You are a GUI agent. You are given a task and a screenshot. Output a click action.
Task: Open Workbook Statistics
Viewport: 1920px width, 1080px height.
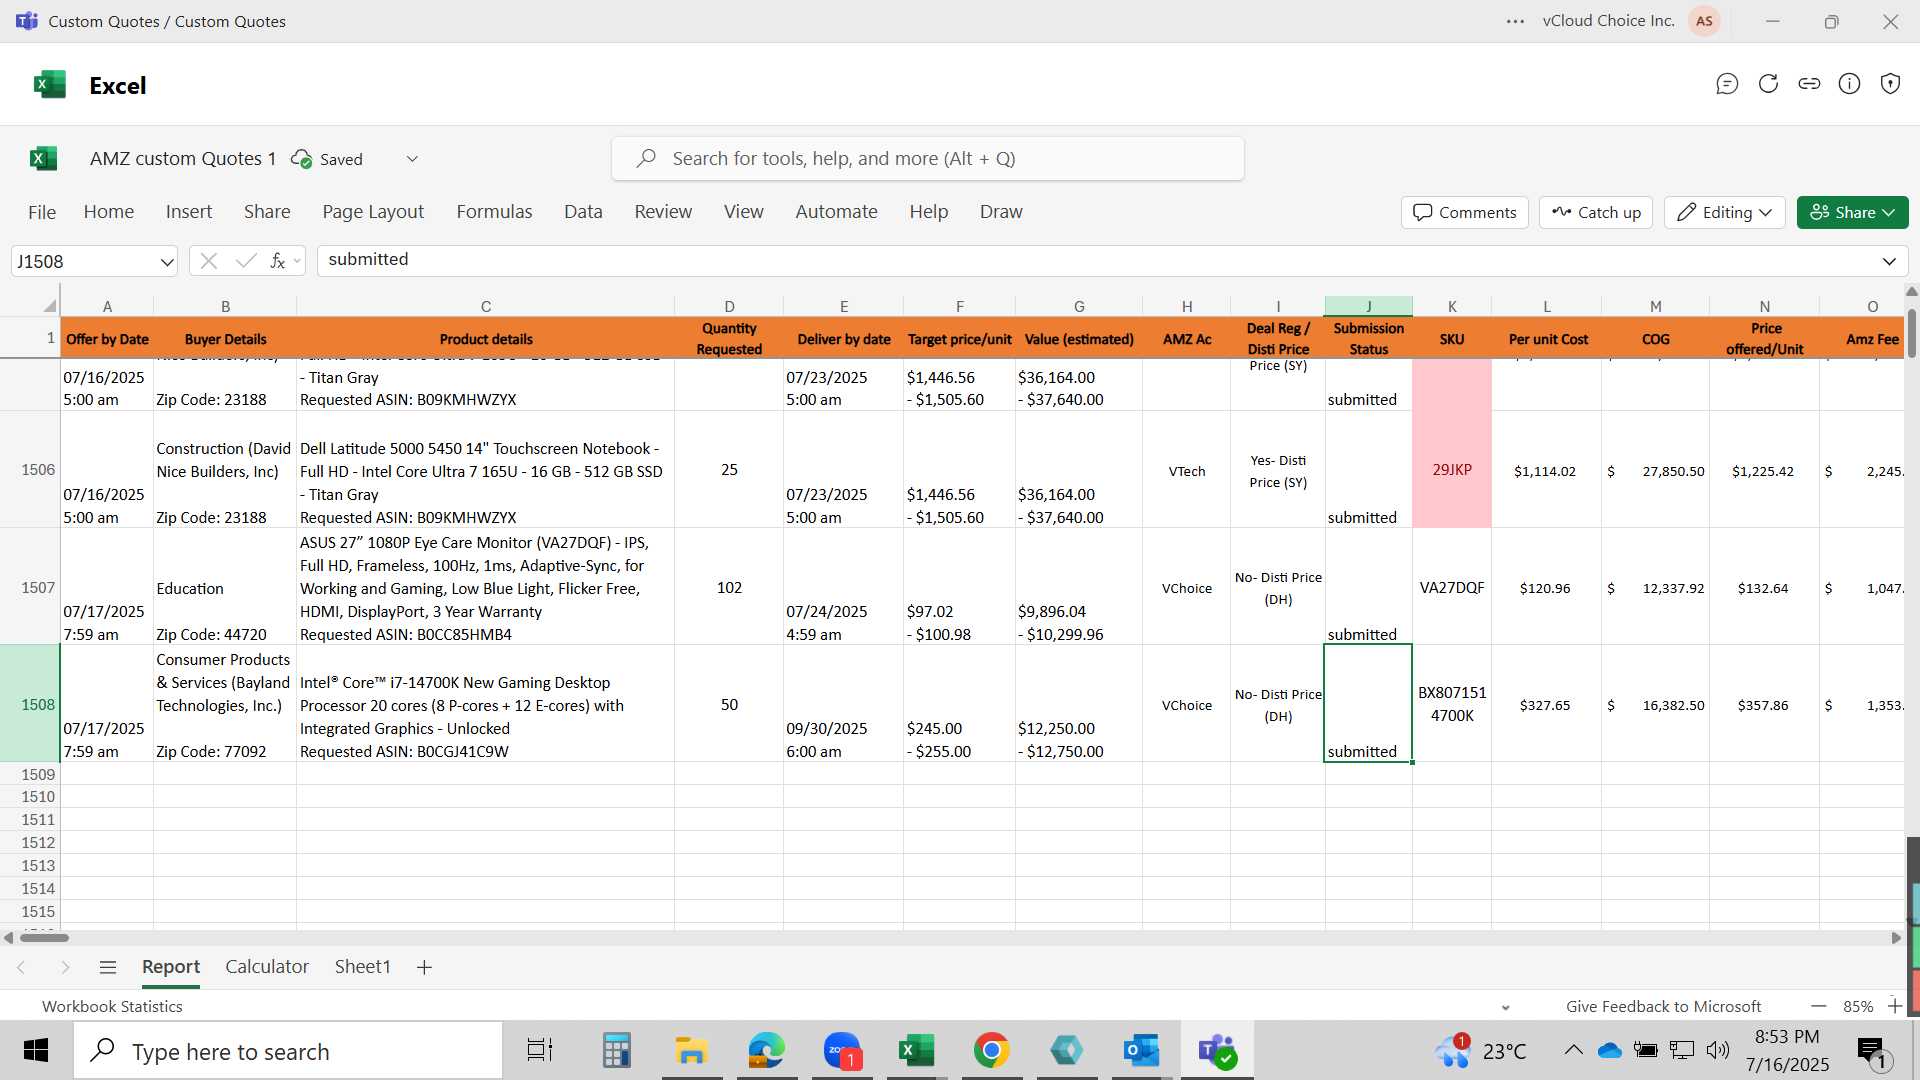pyautogui.click(x=112, y=1006)
